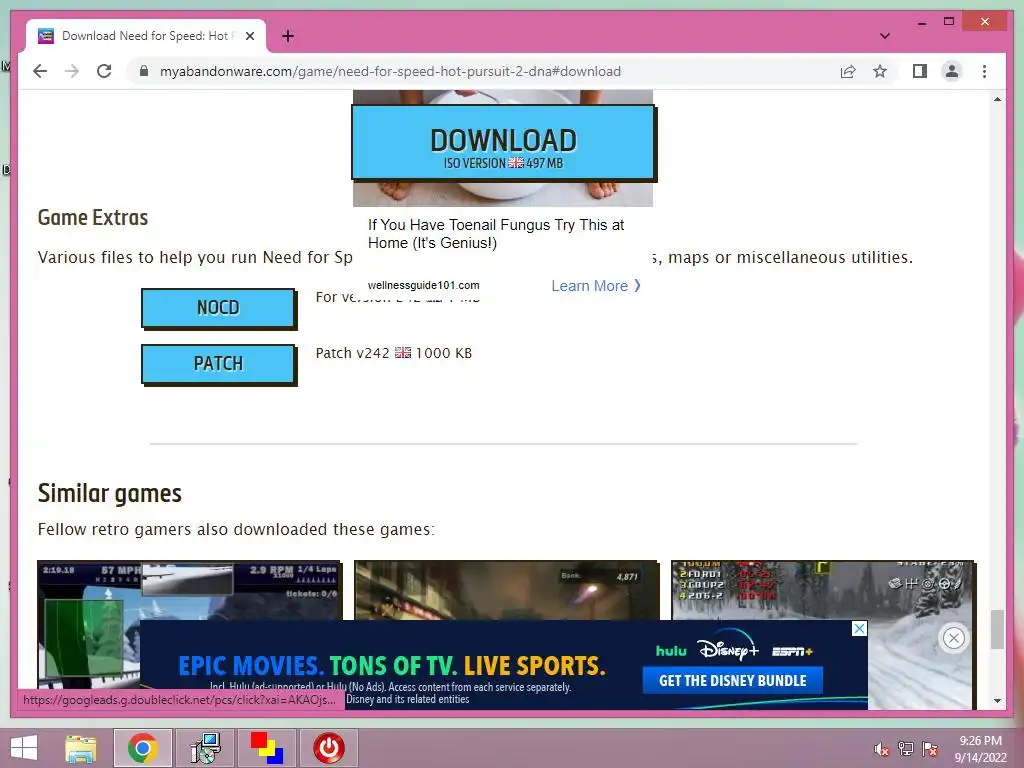
Task: Close Disney banner ad with X icon
Action: (x=859, y=628)
